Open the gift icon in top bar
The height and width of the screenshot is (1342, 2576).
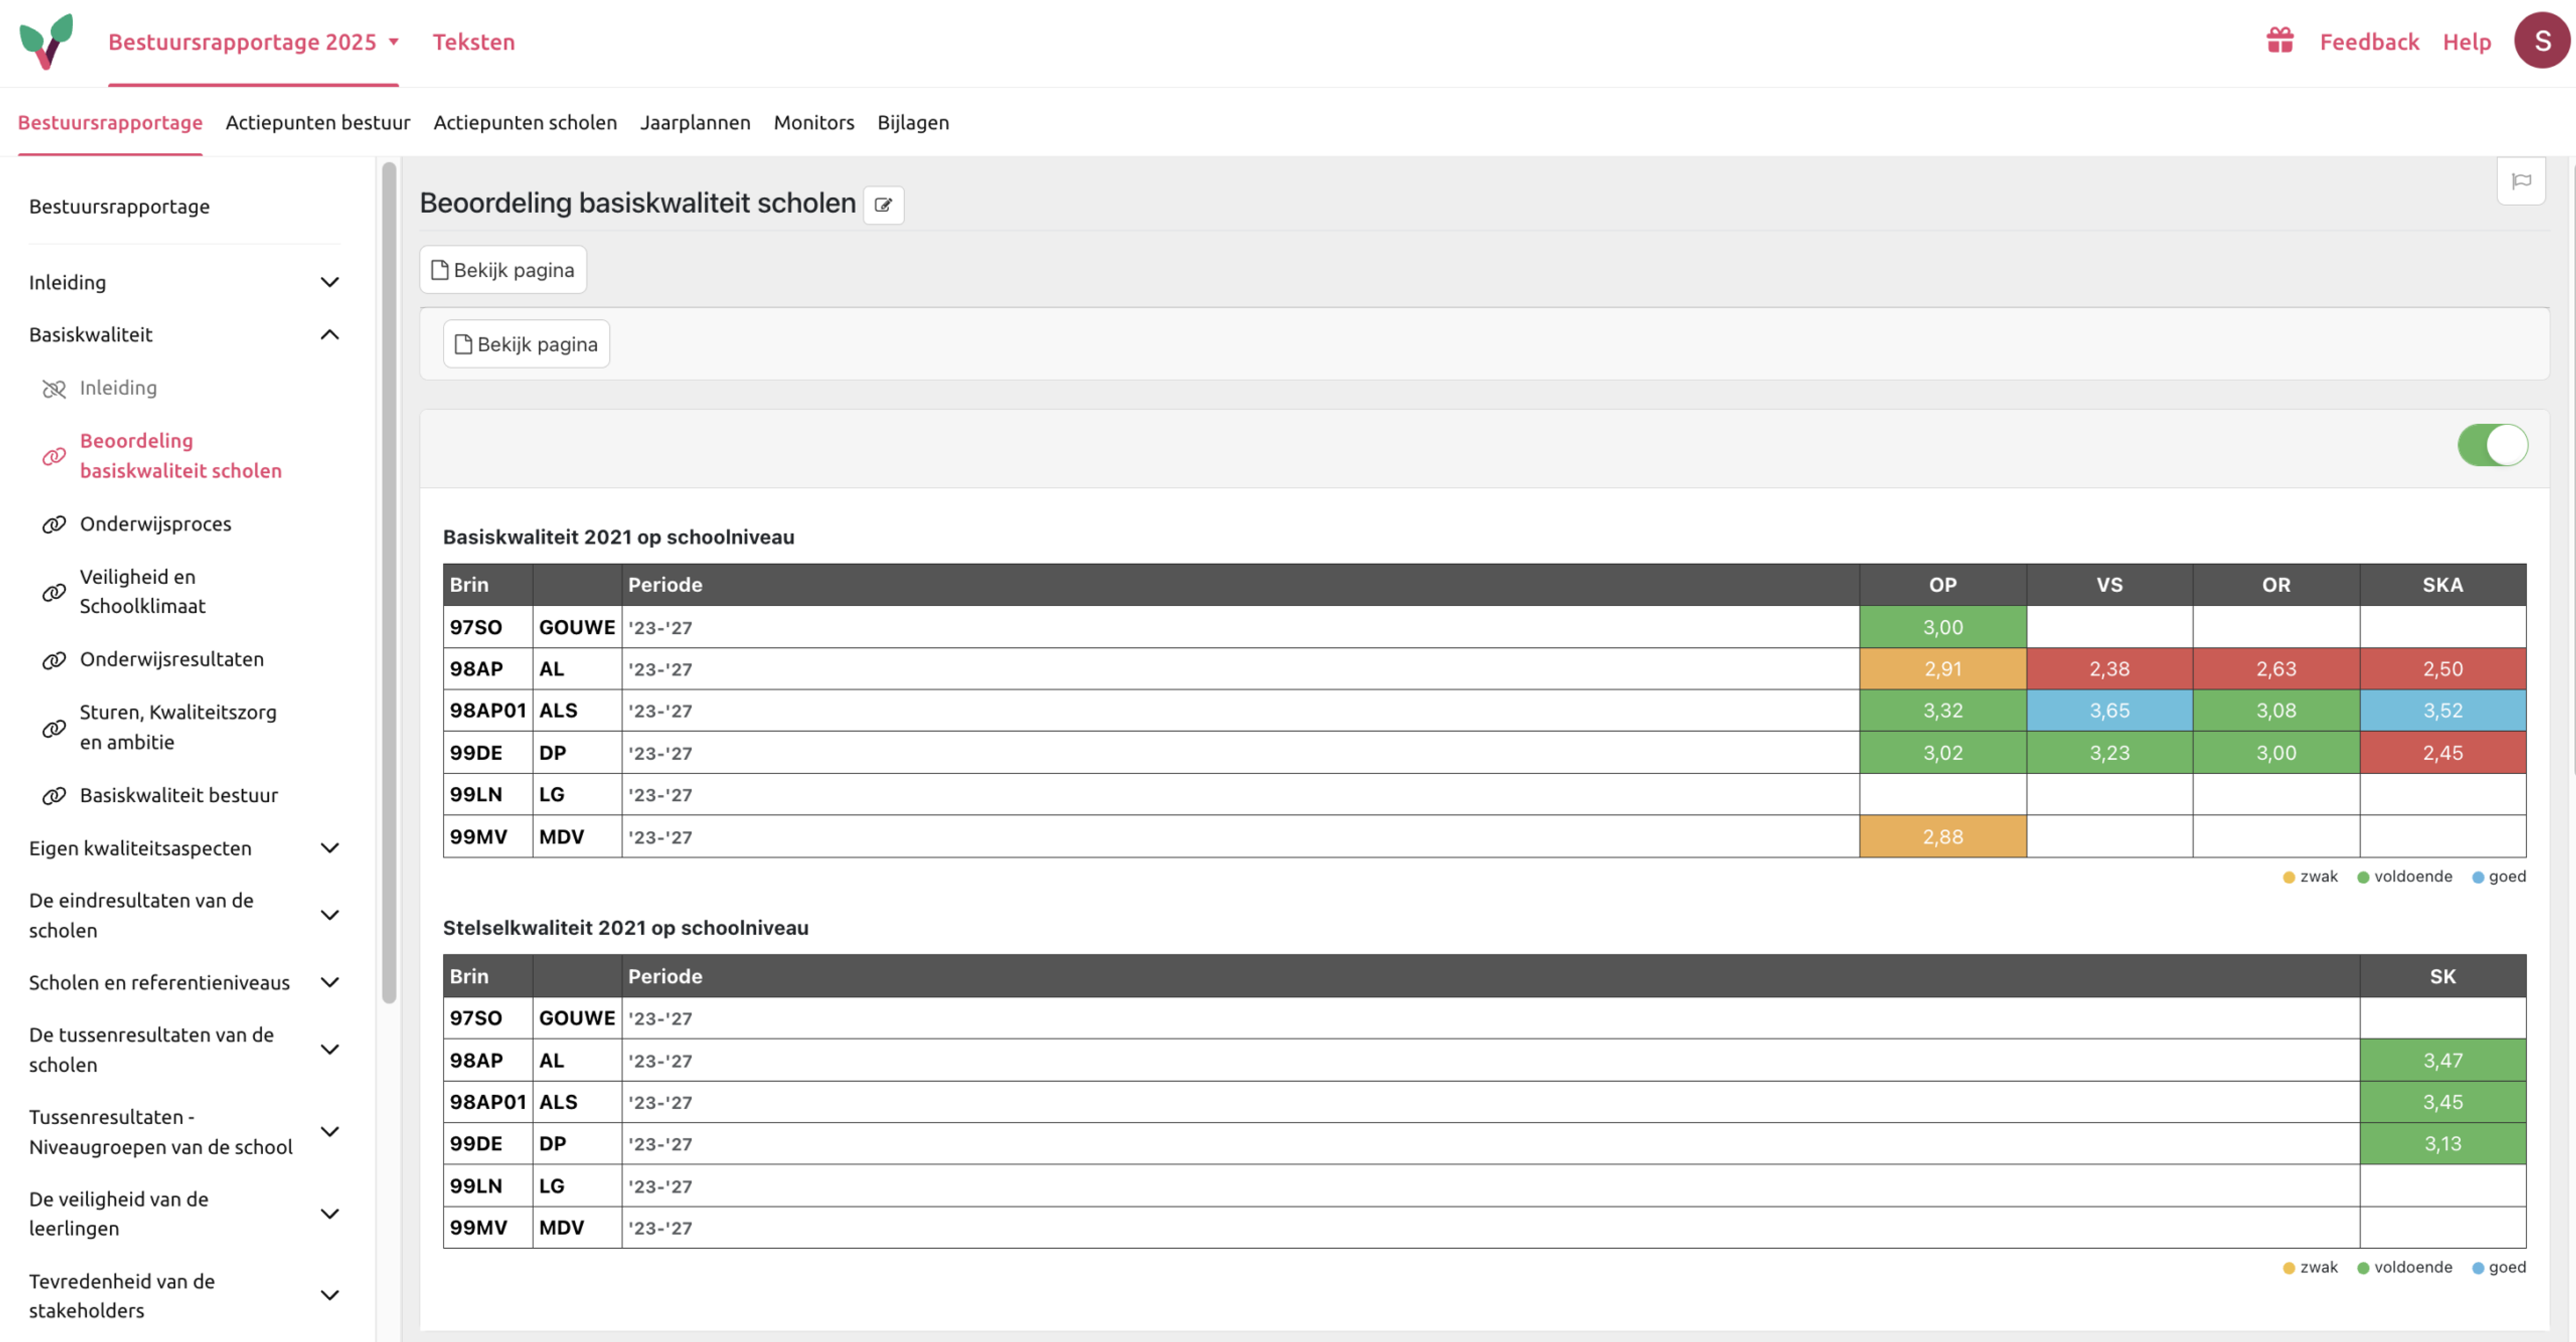click(2279, 40)
